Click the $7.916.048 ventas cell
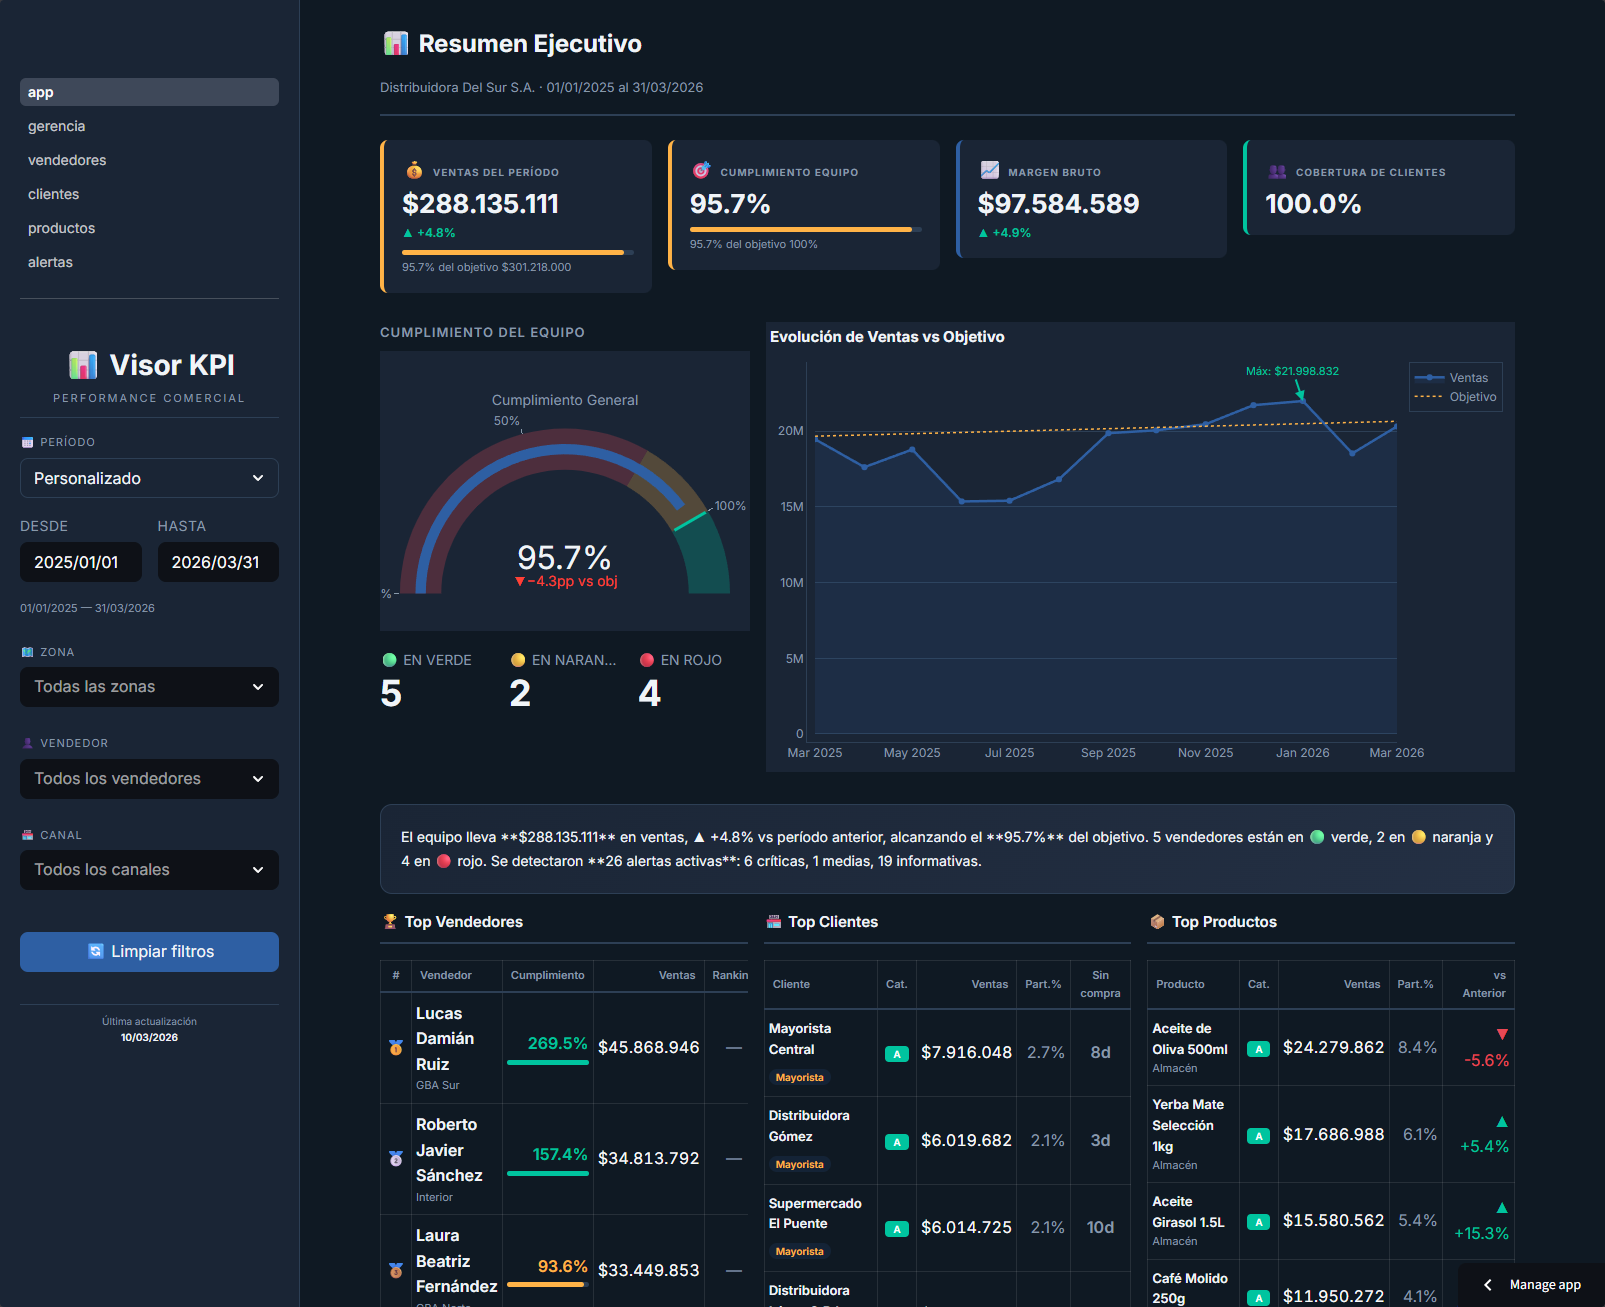The height and width of the screenshot is (1307, 1605). (x=966, y=1053)
